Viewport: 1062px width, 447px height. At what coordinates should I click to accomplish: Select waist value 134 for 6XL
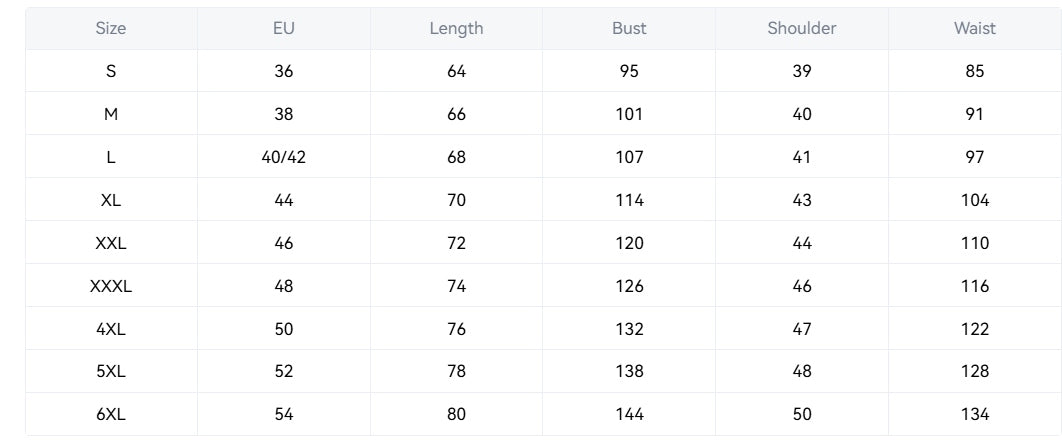[975, 414]
